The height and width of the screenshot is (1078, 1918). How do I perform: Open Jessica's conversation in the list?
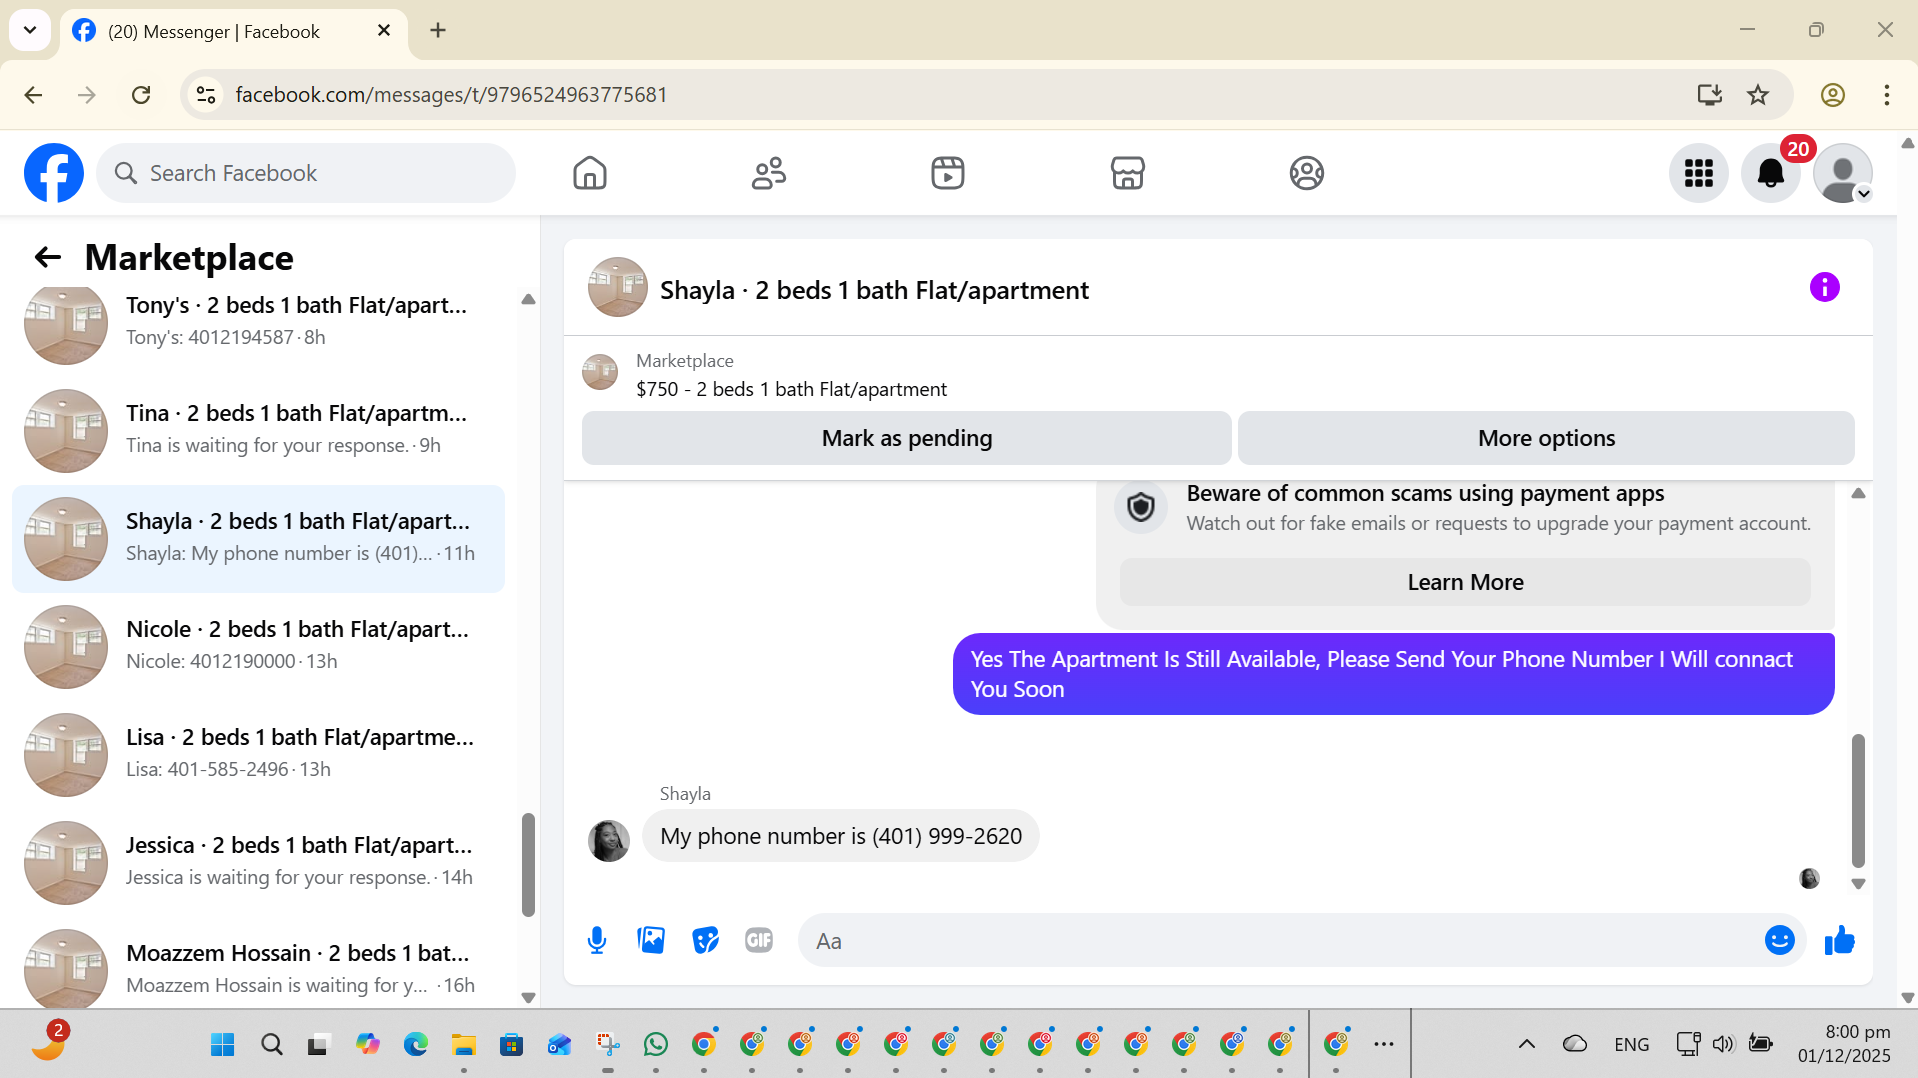pos(258,862)
